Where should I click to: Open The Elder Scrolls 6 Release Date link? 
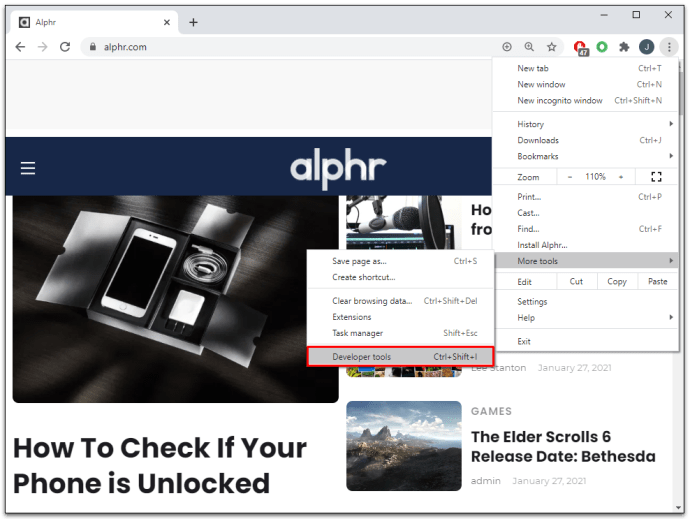coord(563,446)
